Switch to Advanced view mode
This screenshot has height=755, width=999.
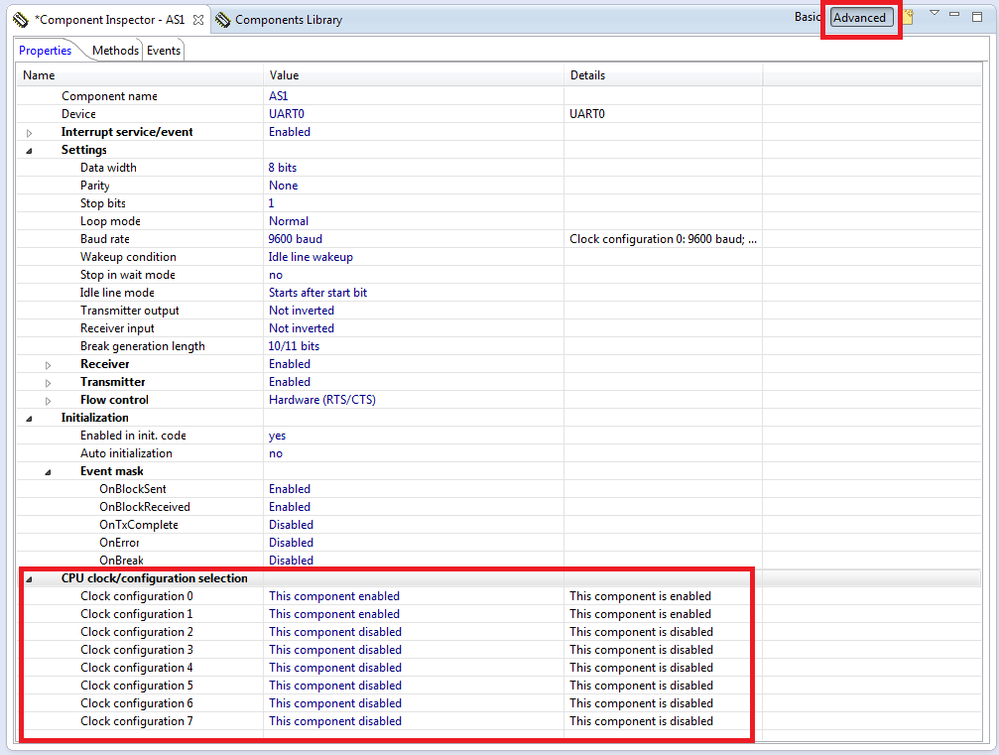coord(859,18)
